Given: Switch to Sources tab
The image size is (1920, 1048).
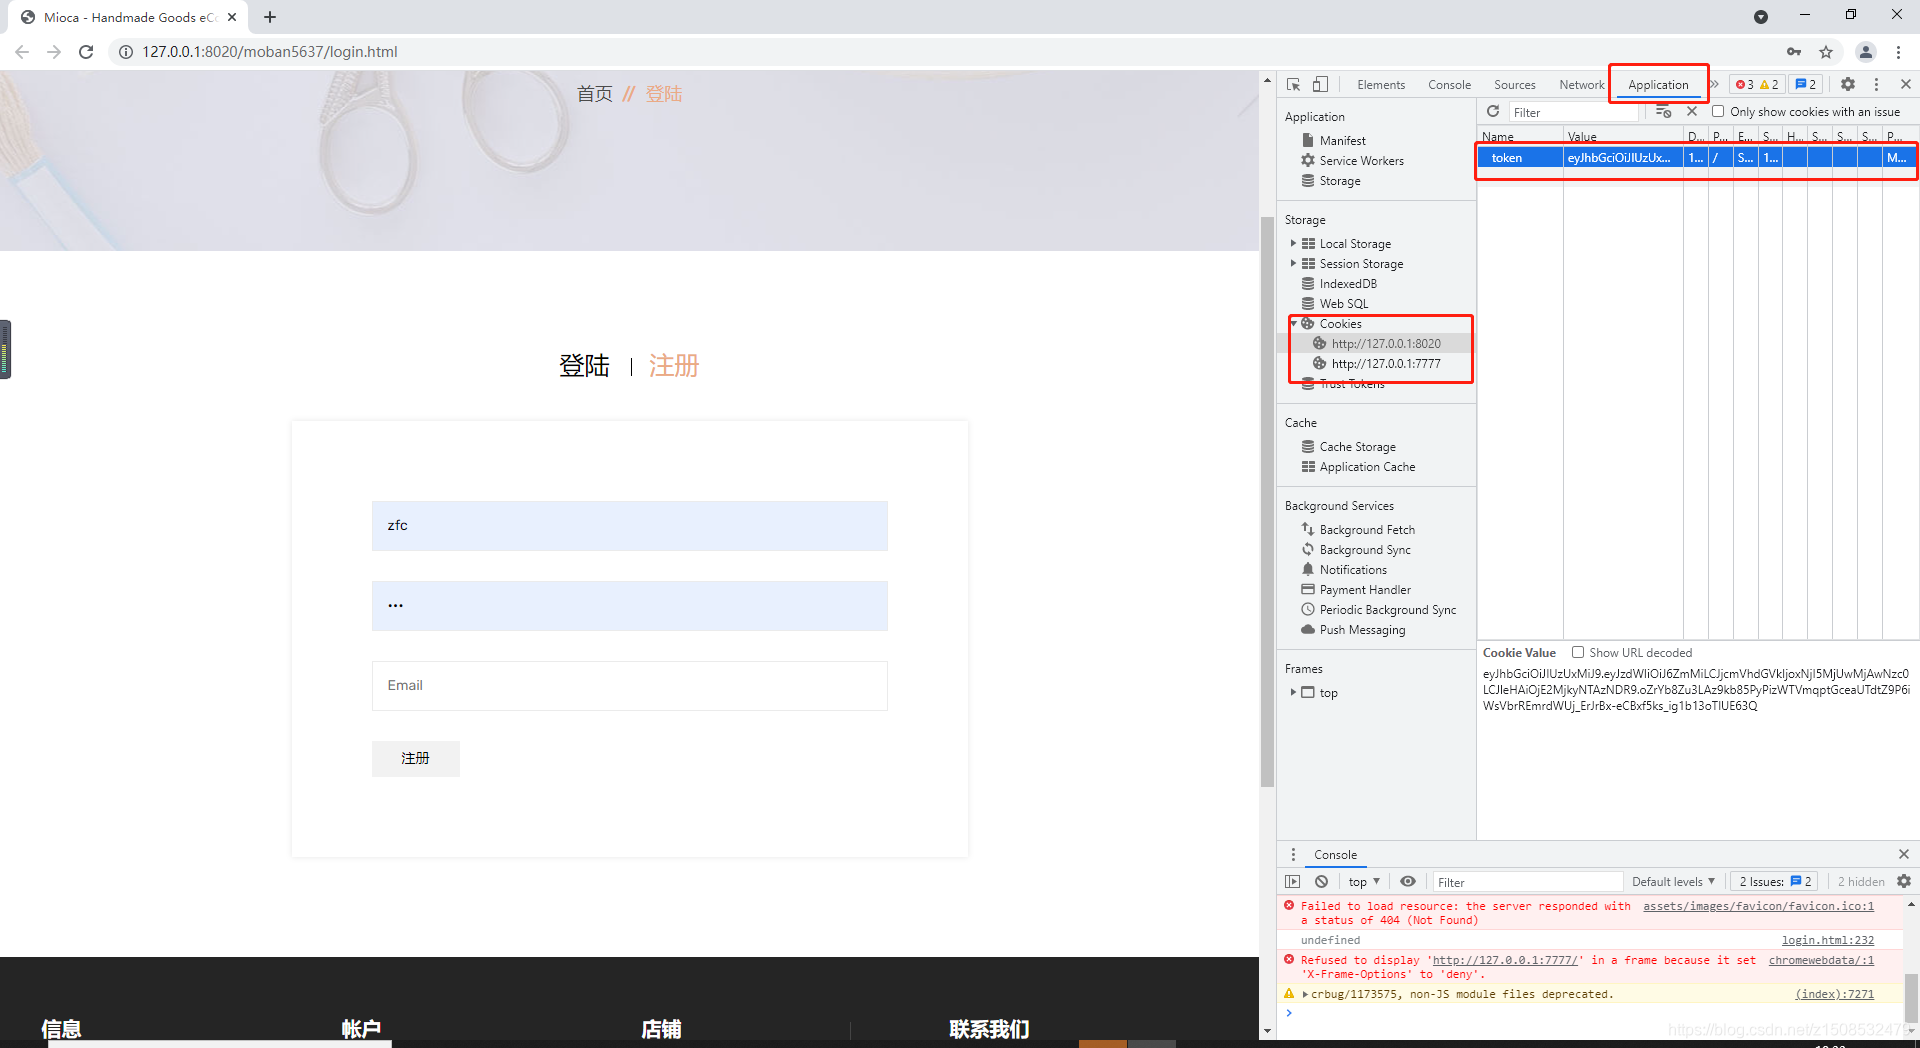Looking at the screenshot, I should click(x=1514, y=85).
